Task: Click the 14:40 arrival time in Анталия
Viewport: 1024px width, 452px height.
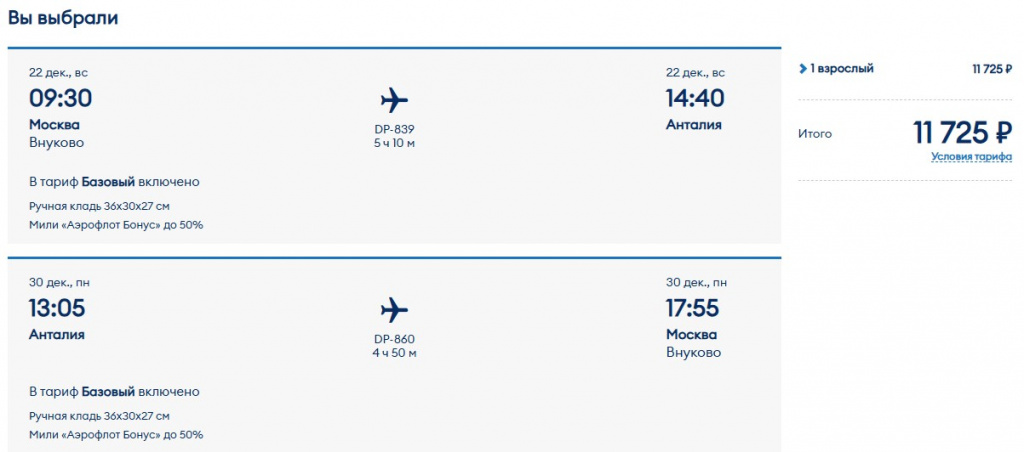Action: pos(695,98)
